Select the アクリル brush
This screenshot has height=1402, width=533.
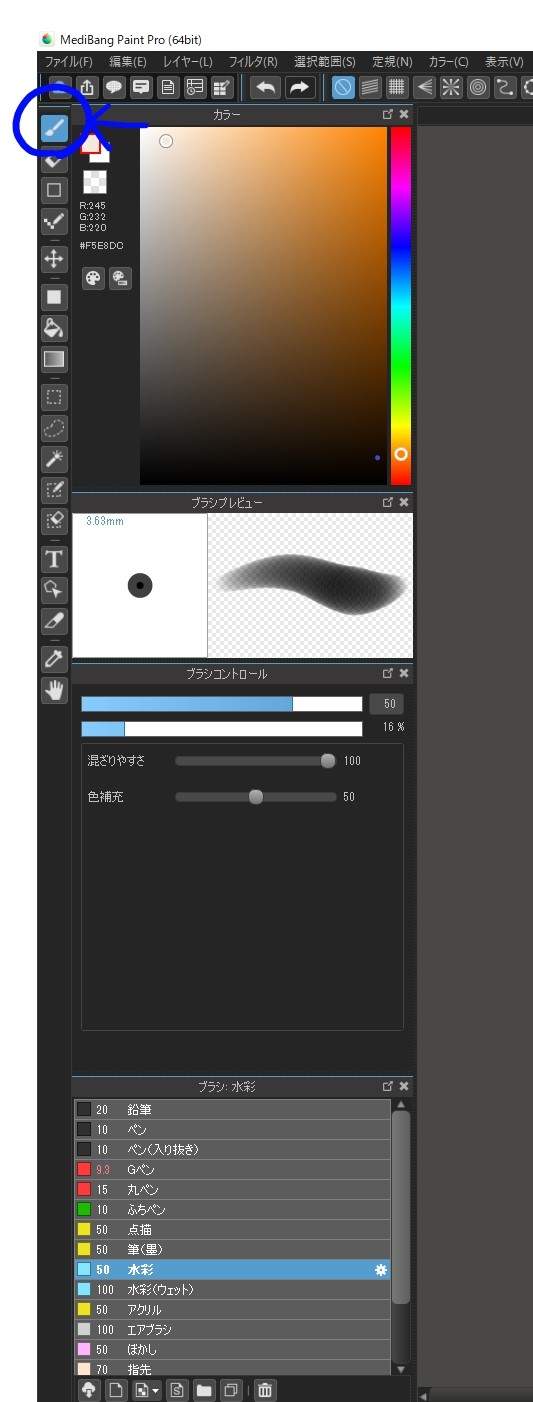[232, 1310]
